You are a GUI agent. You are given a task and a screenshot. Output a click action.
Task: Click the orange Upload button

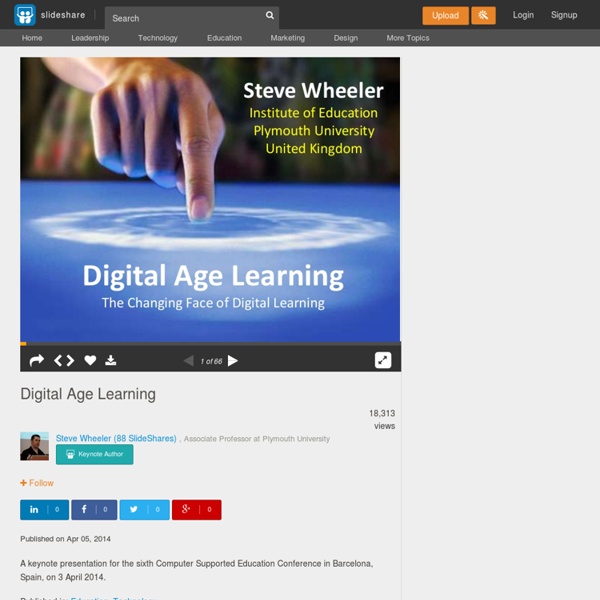pos(445,16)
